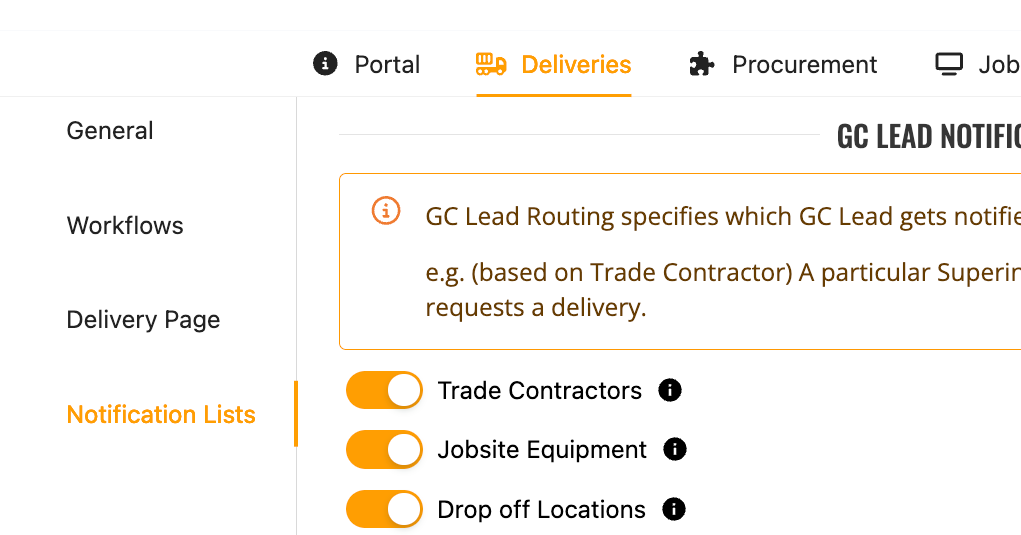This screenshot has width=1021, height=535.
Task: Click the Trade Contractors label text
Action: [x=540, y=390]
